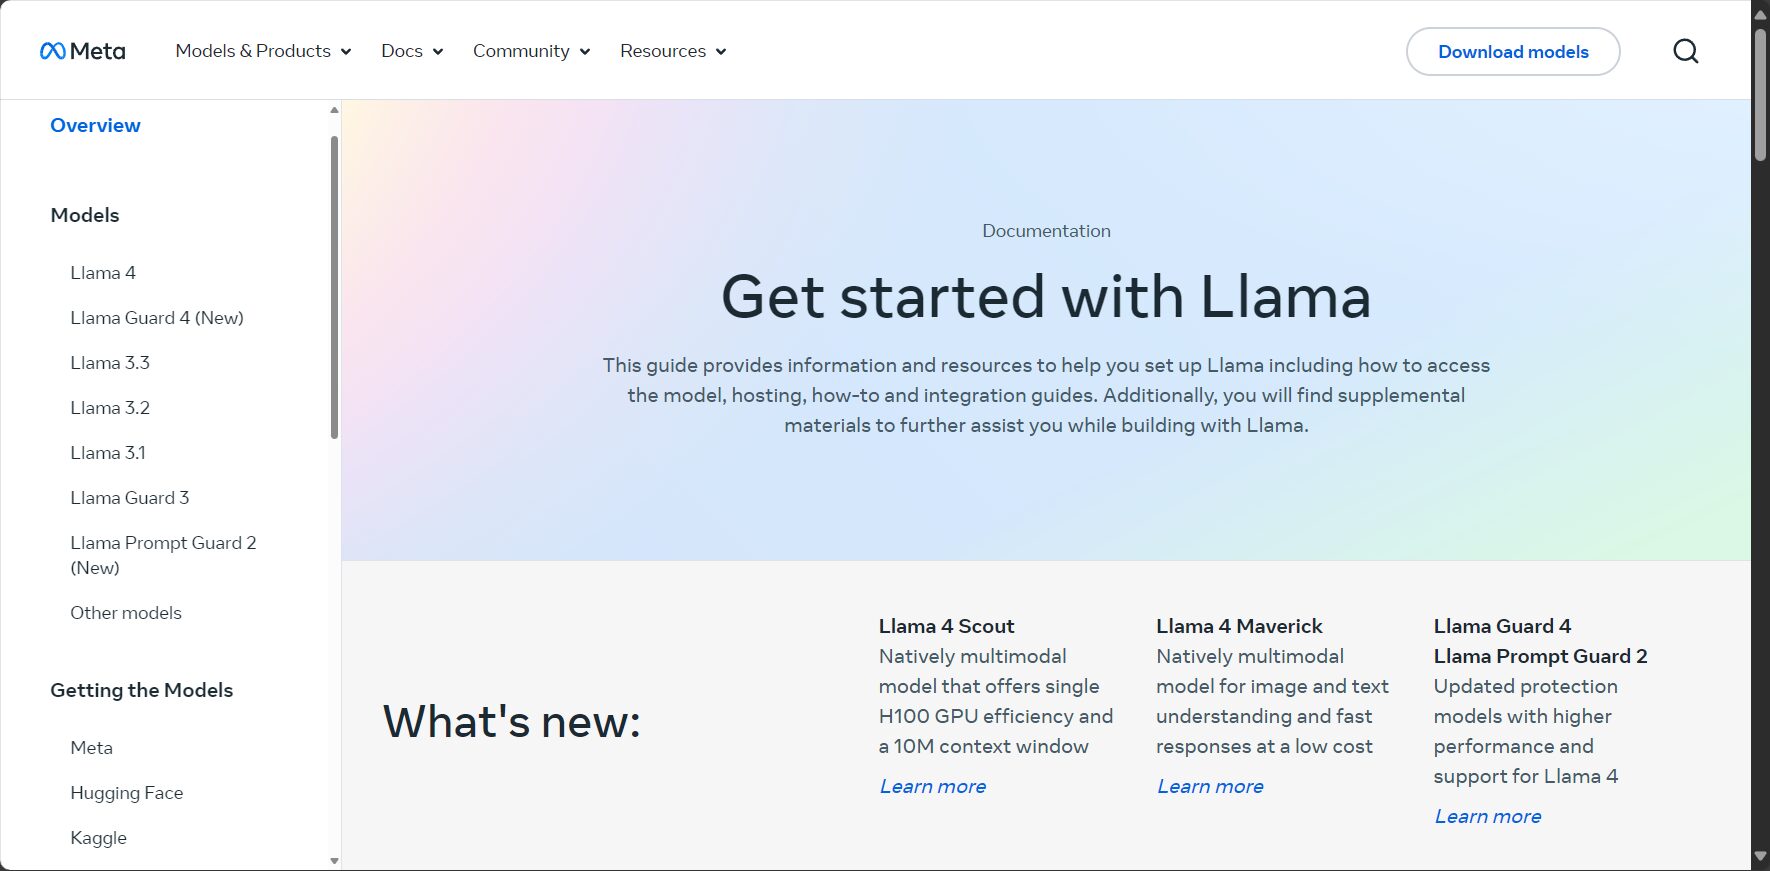
Task: Open Llama Guard 4 (New) page
Action: 157,318
